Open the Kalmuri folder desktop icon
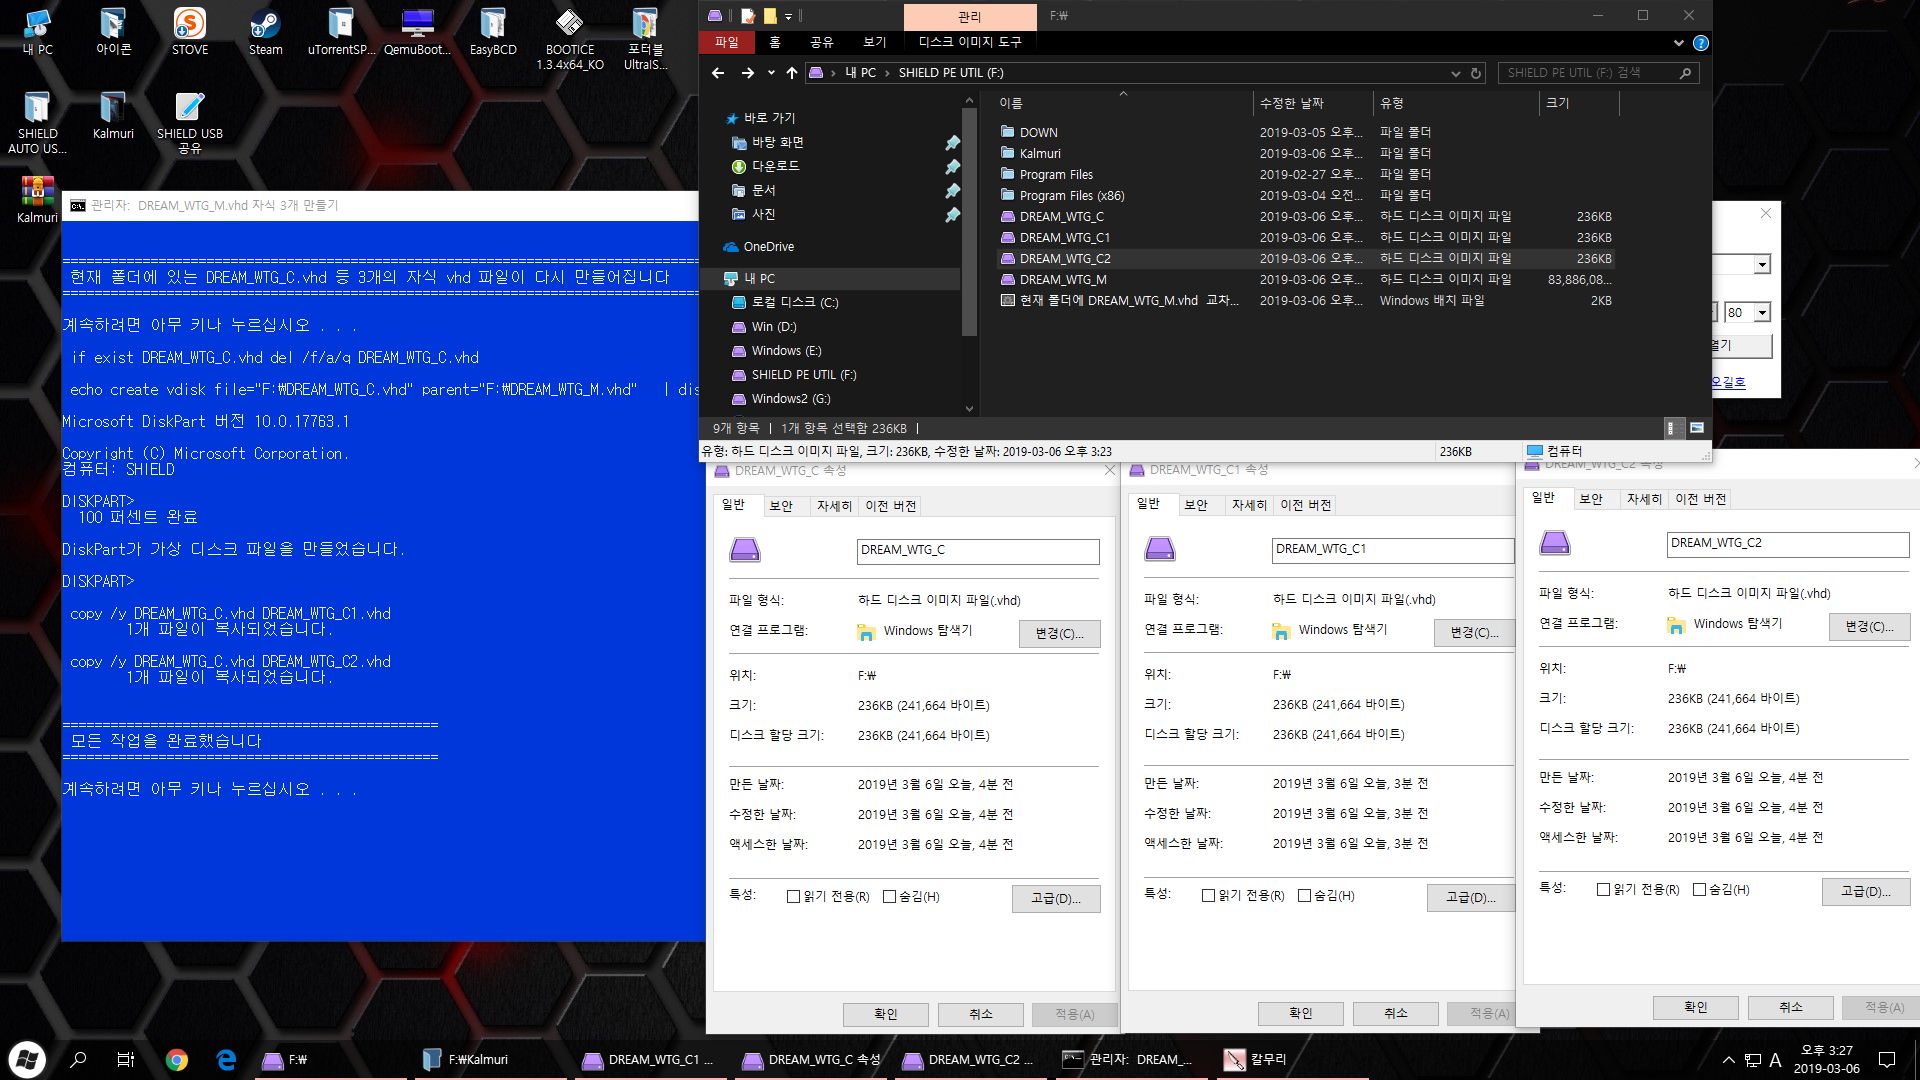 (x=113, y=116)
